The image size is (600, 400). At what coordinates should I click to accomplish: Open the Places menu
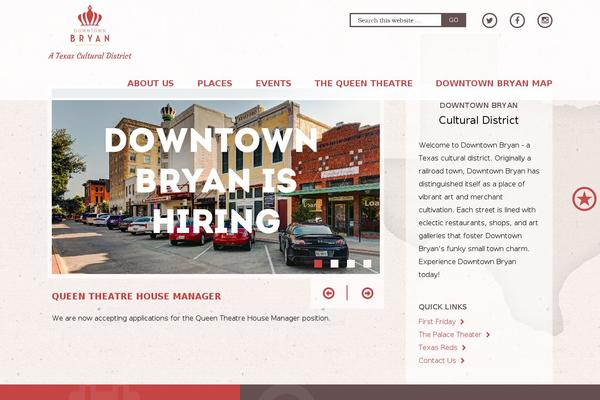coord(215,83)
